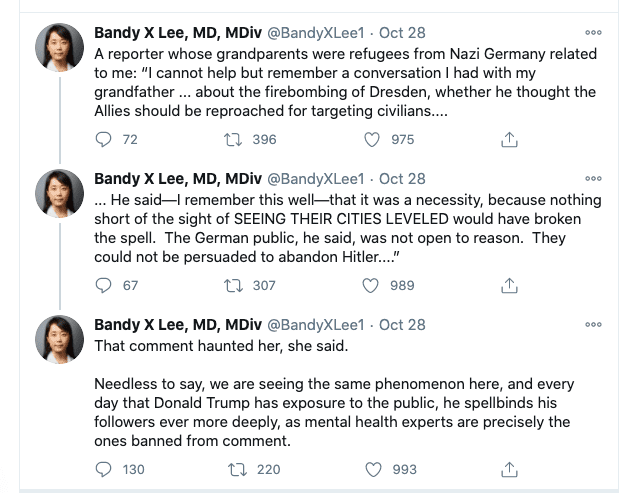The width and height of the screenshot is (628, 493).
Task: Retweet the tweet with 307 retweets
Action: click(x=233, y=285)
